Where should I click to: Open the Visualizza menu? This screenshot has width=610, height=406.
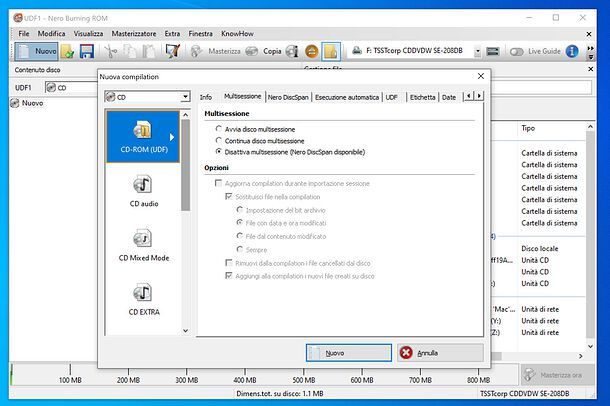pos(88,34)
